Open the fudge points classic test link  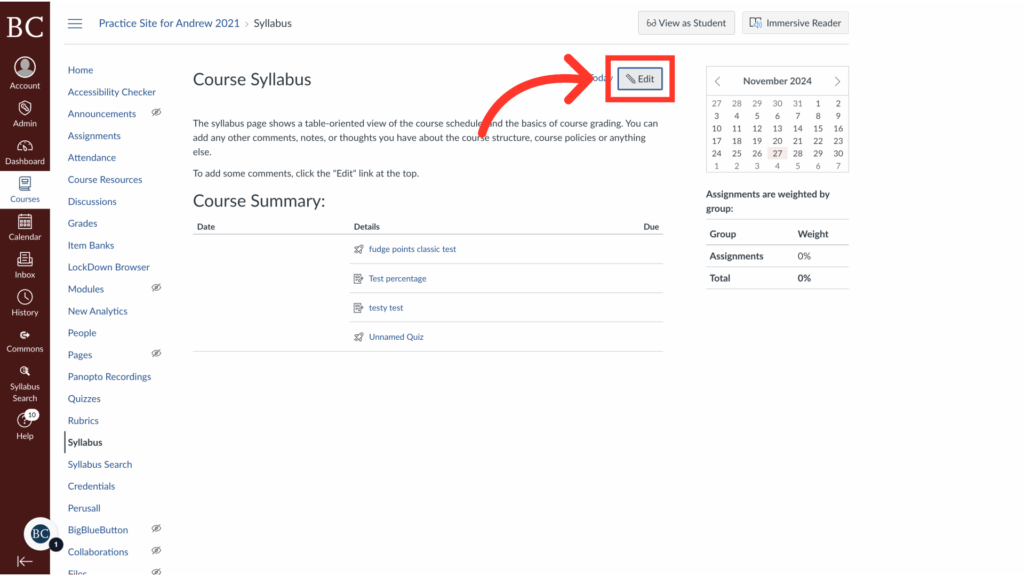click(x=412, y=249)
